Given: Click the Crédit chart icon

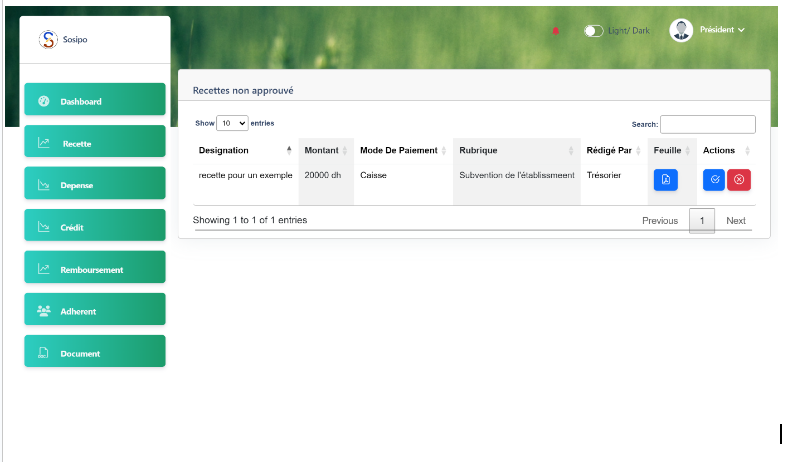Looking at the screenshot, I should pos(44,227).
